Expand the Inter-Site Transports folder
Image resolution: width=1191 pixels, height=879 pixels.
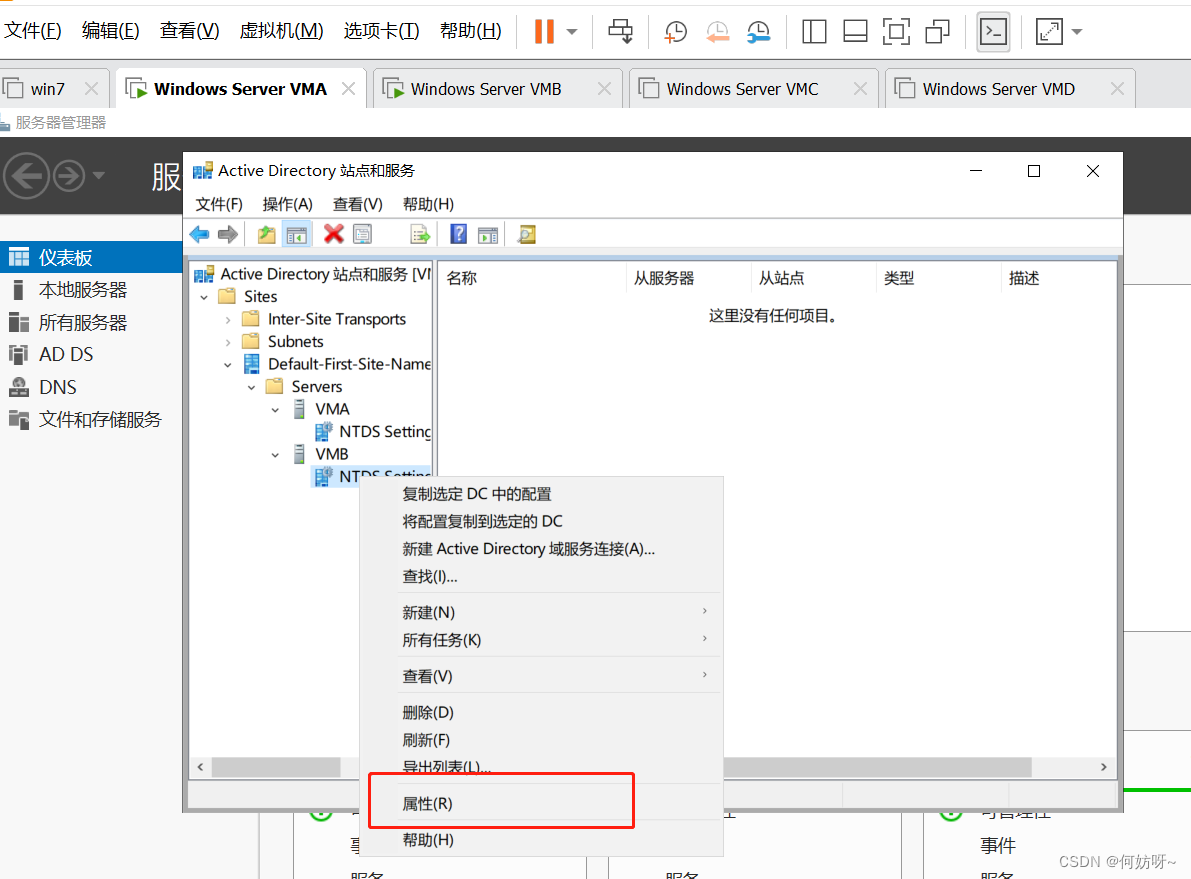[x=228, y=319]
